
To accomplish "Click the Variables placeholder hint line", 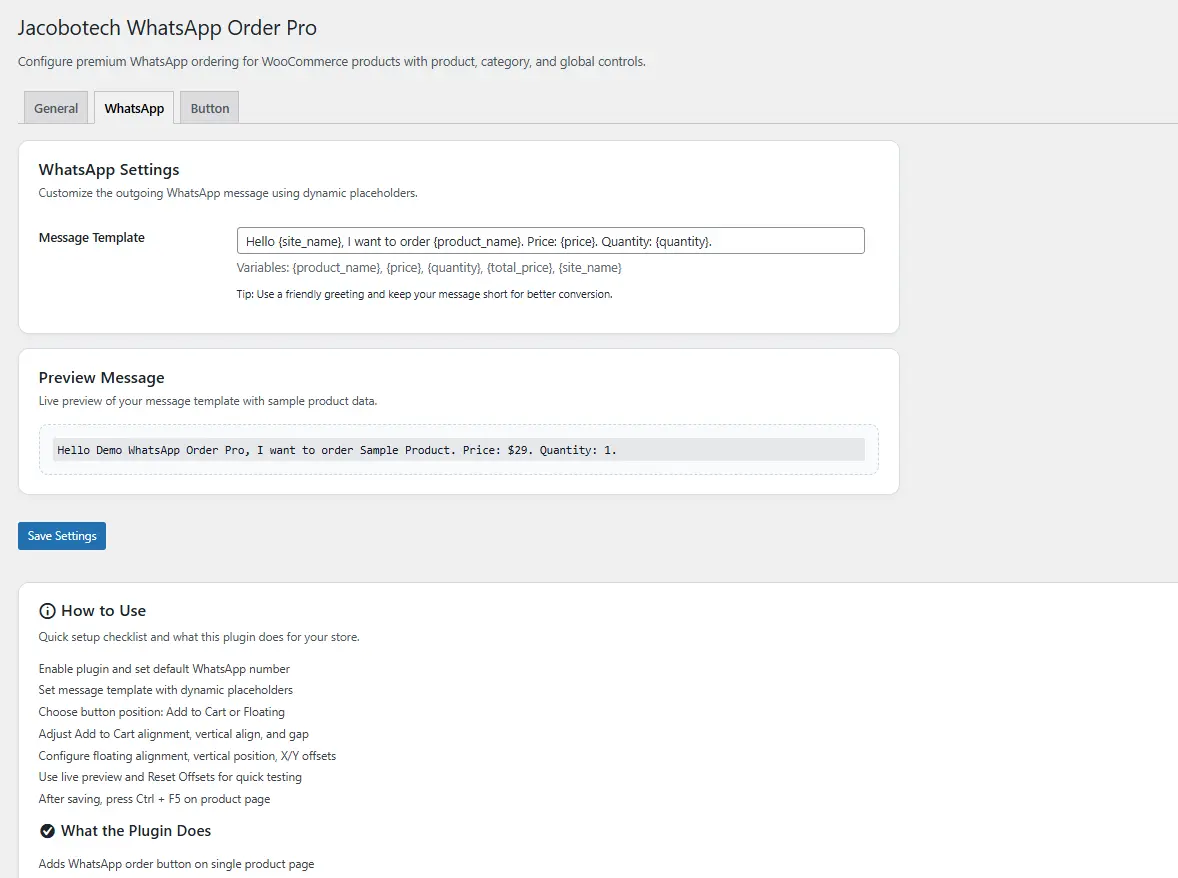I will (x=429, y=268).
